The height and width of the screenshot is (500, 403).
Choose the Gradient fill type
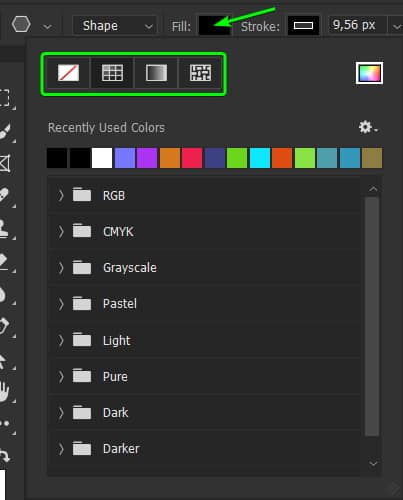[156, 73]
